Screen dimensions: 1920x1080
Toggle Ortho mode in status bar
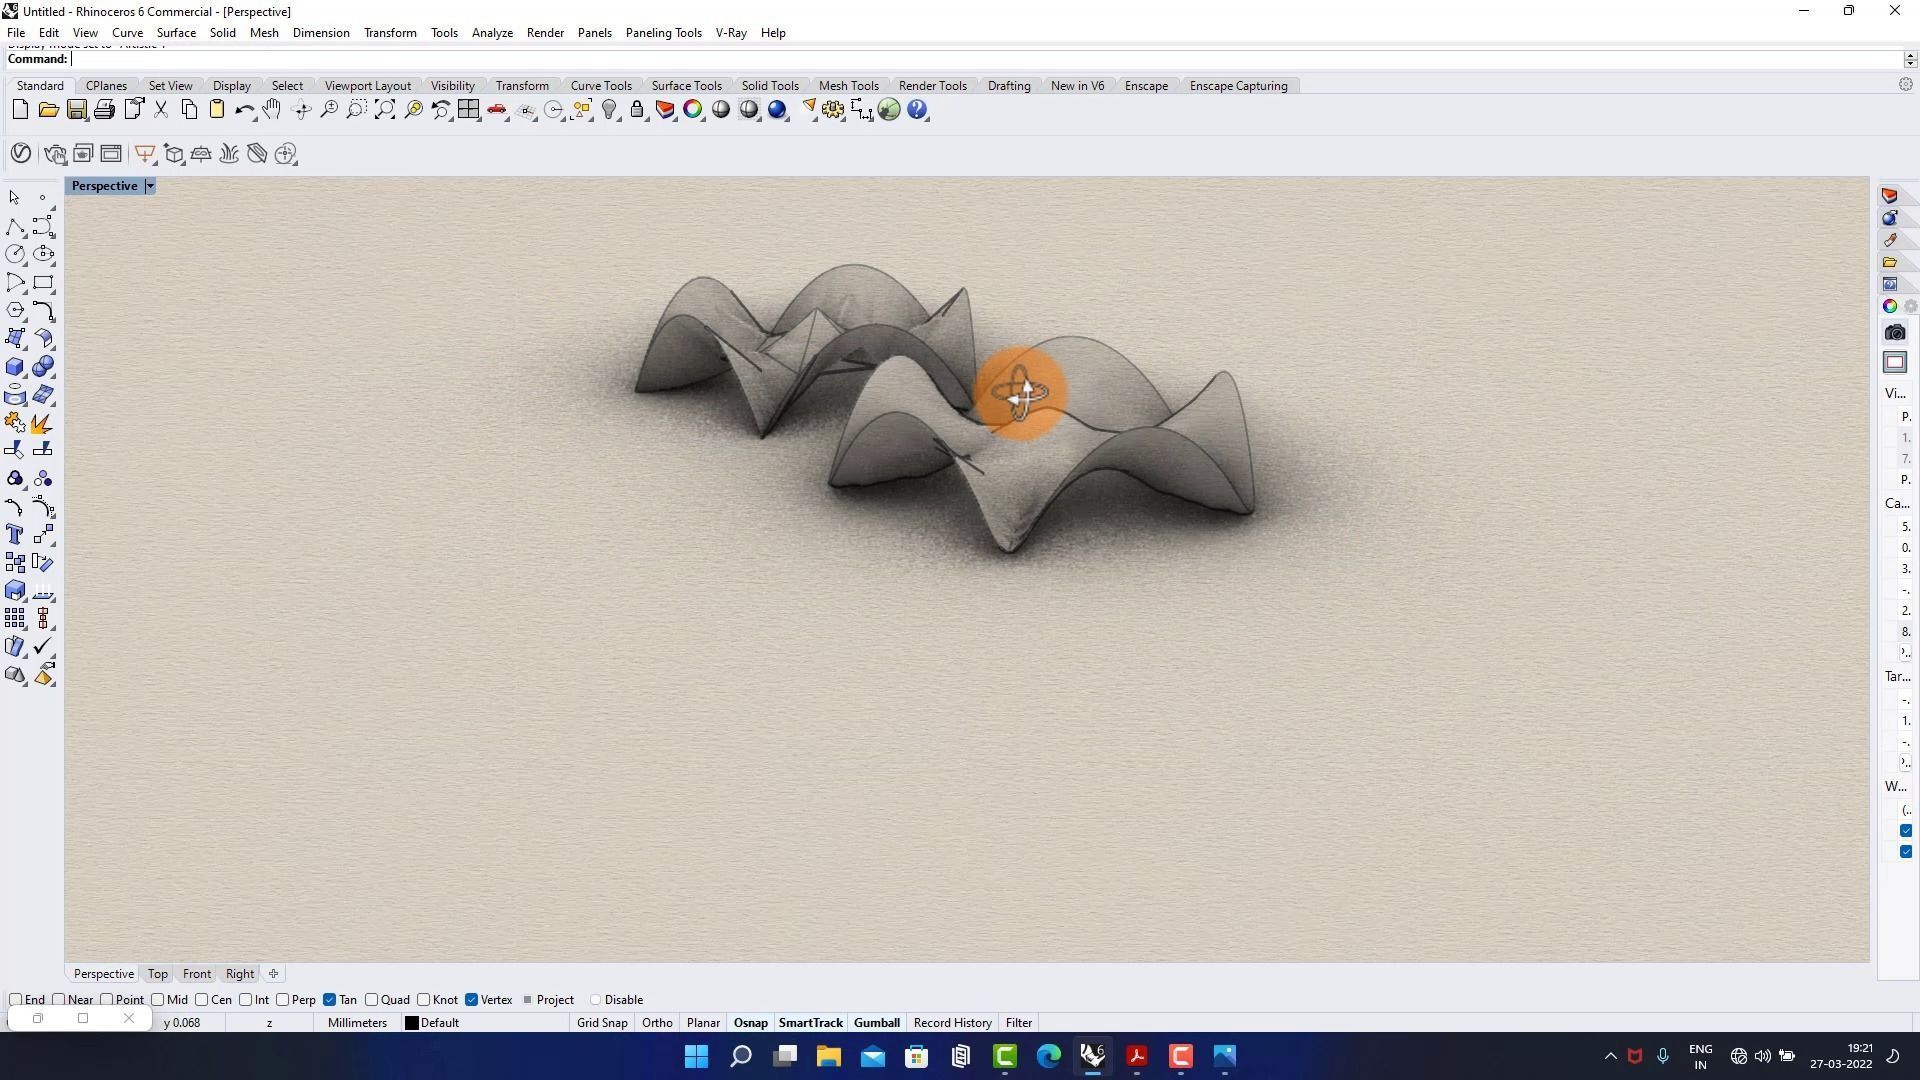[656, 1022]
